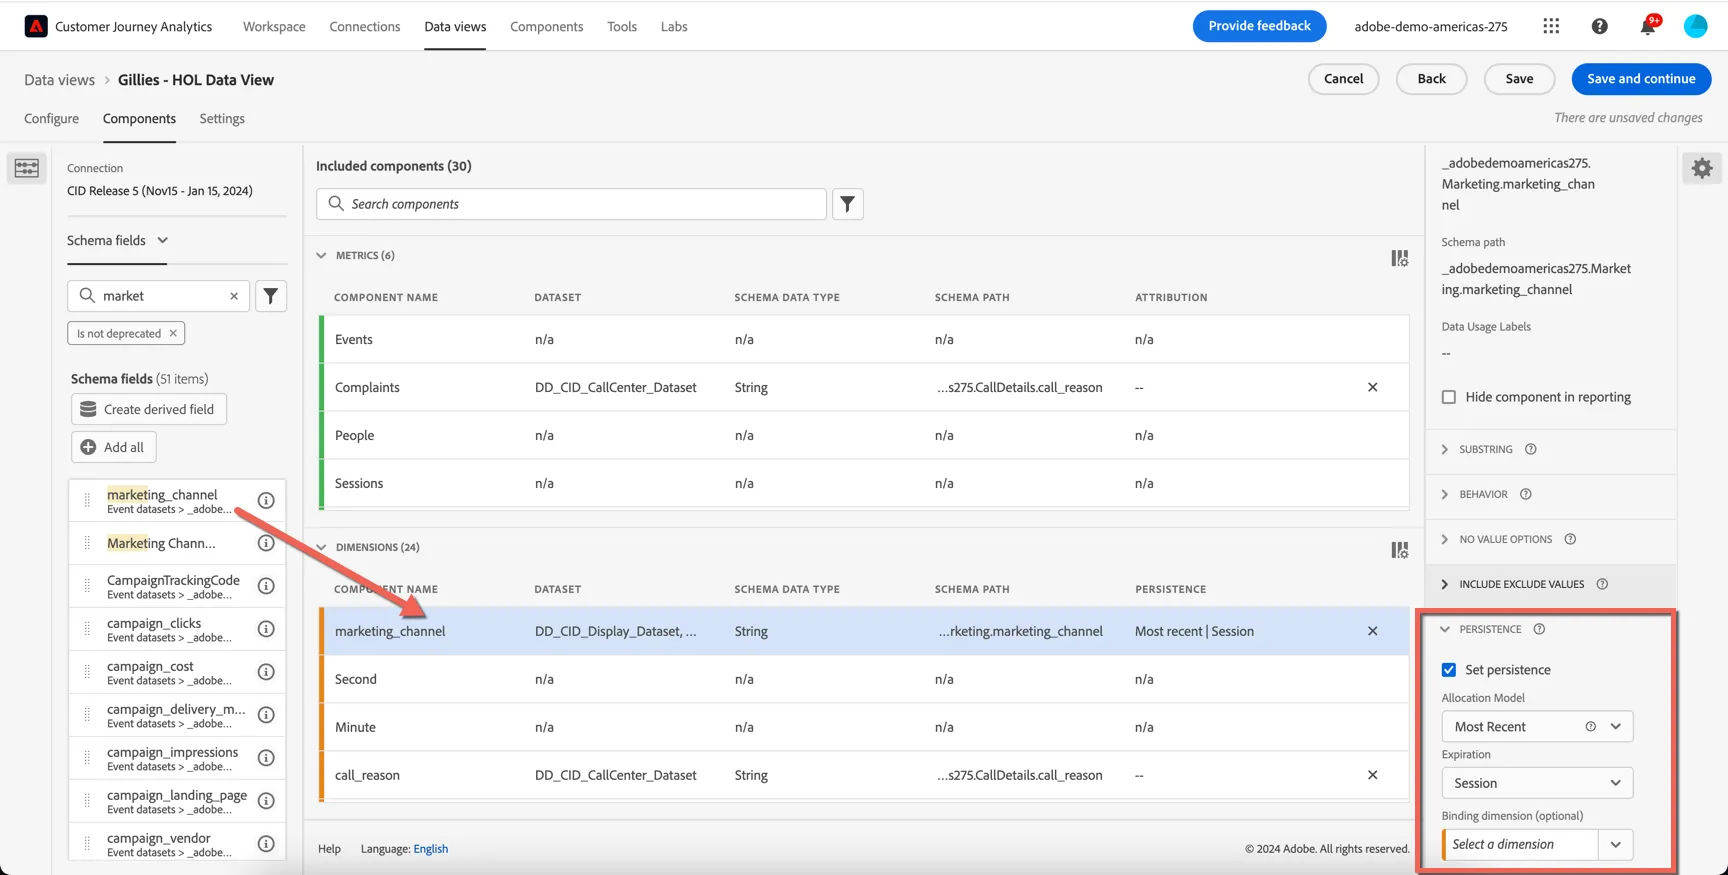Open the Allocation Model dropdown

1537,727
